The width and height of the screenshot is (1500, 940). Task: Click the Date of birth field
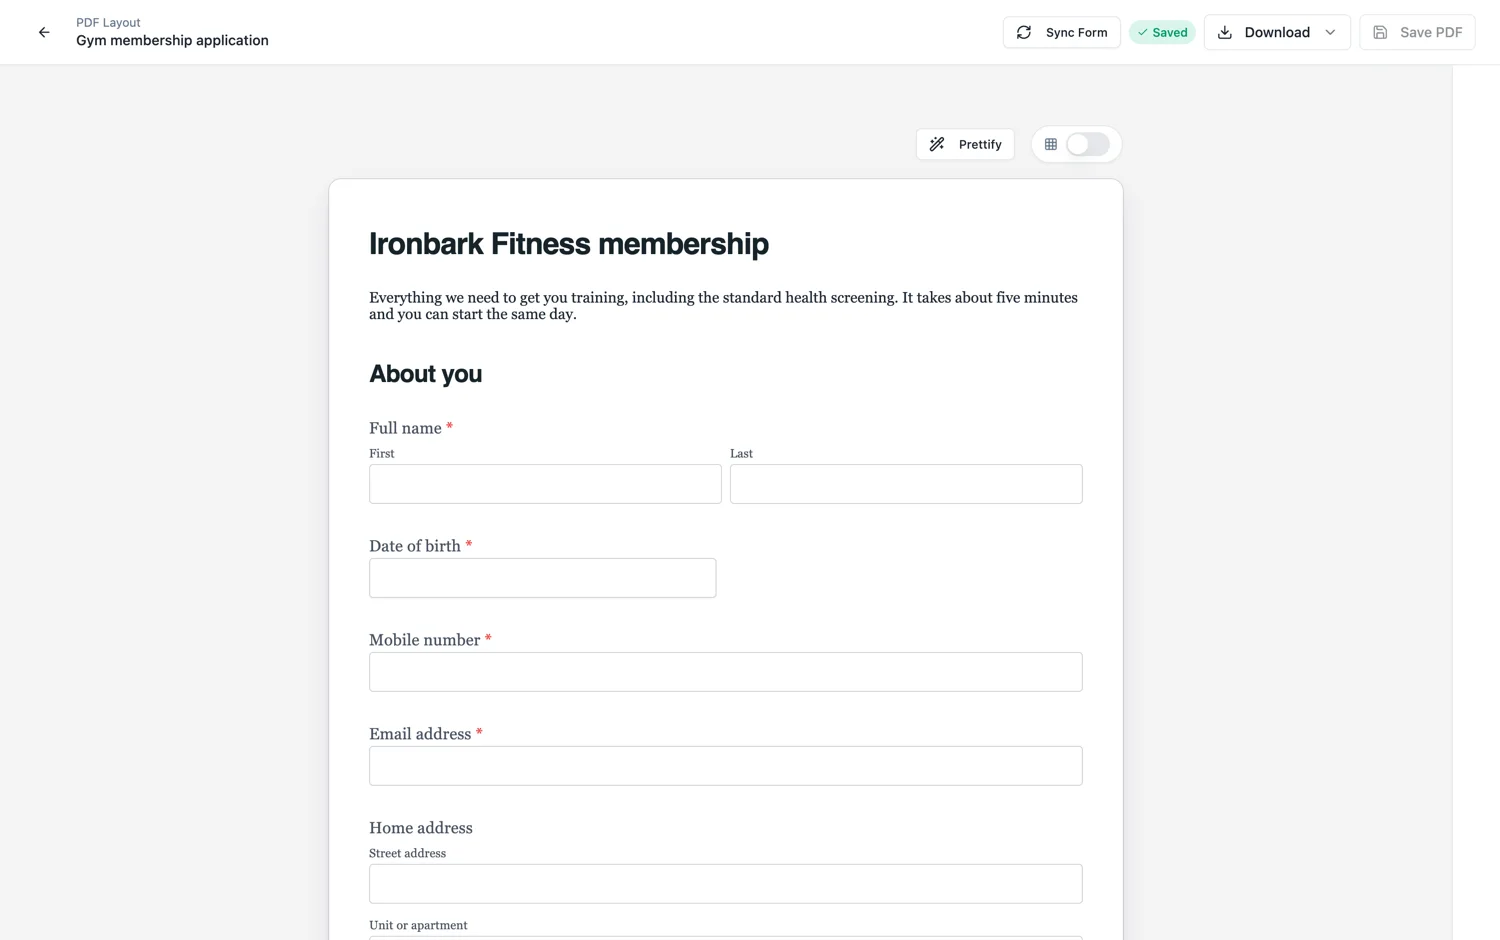[x=543, y=578]
